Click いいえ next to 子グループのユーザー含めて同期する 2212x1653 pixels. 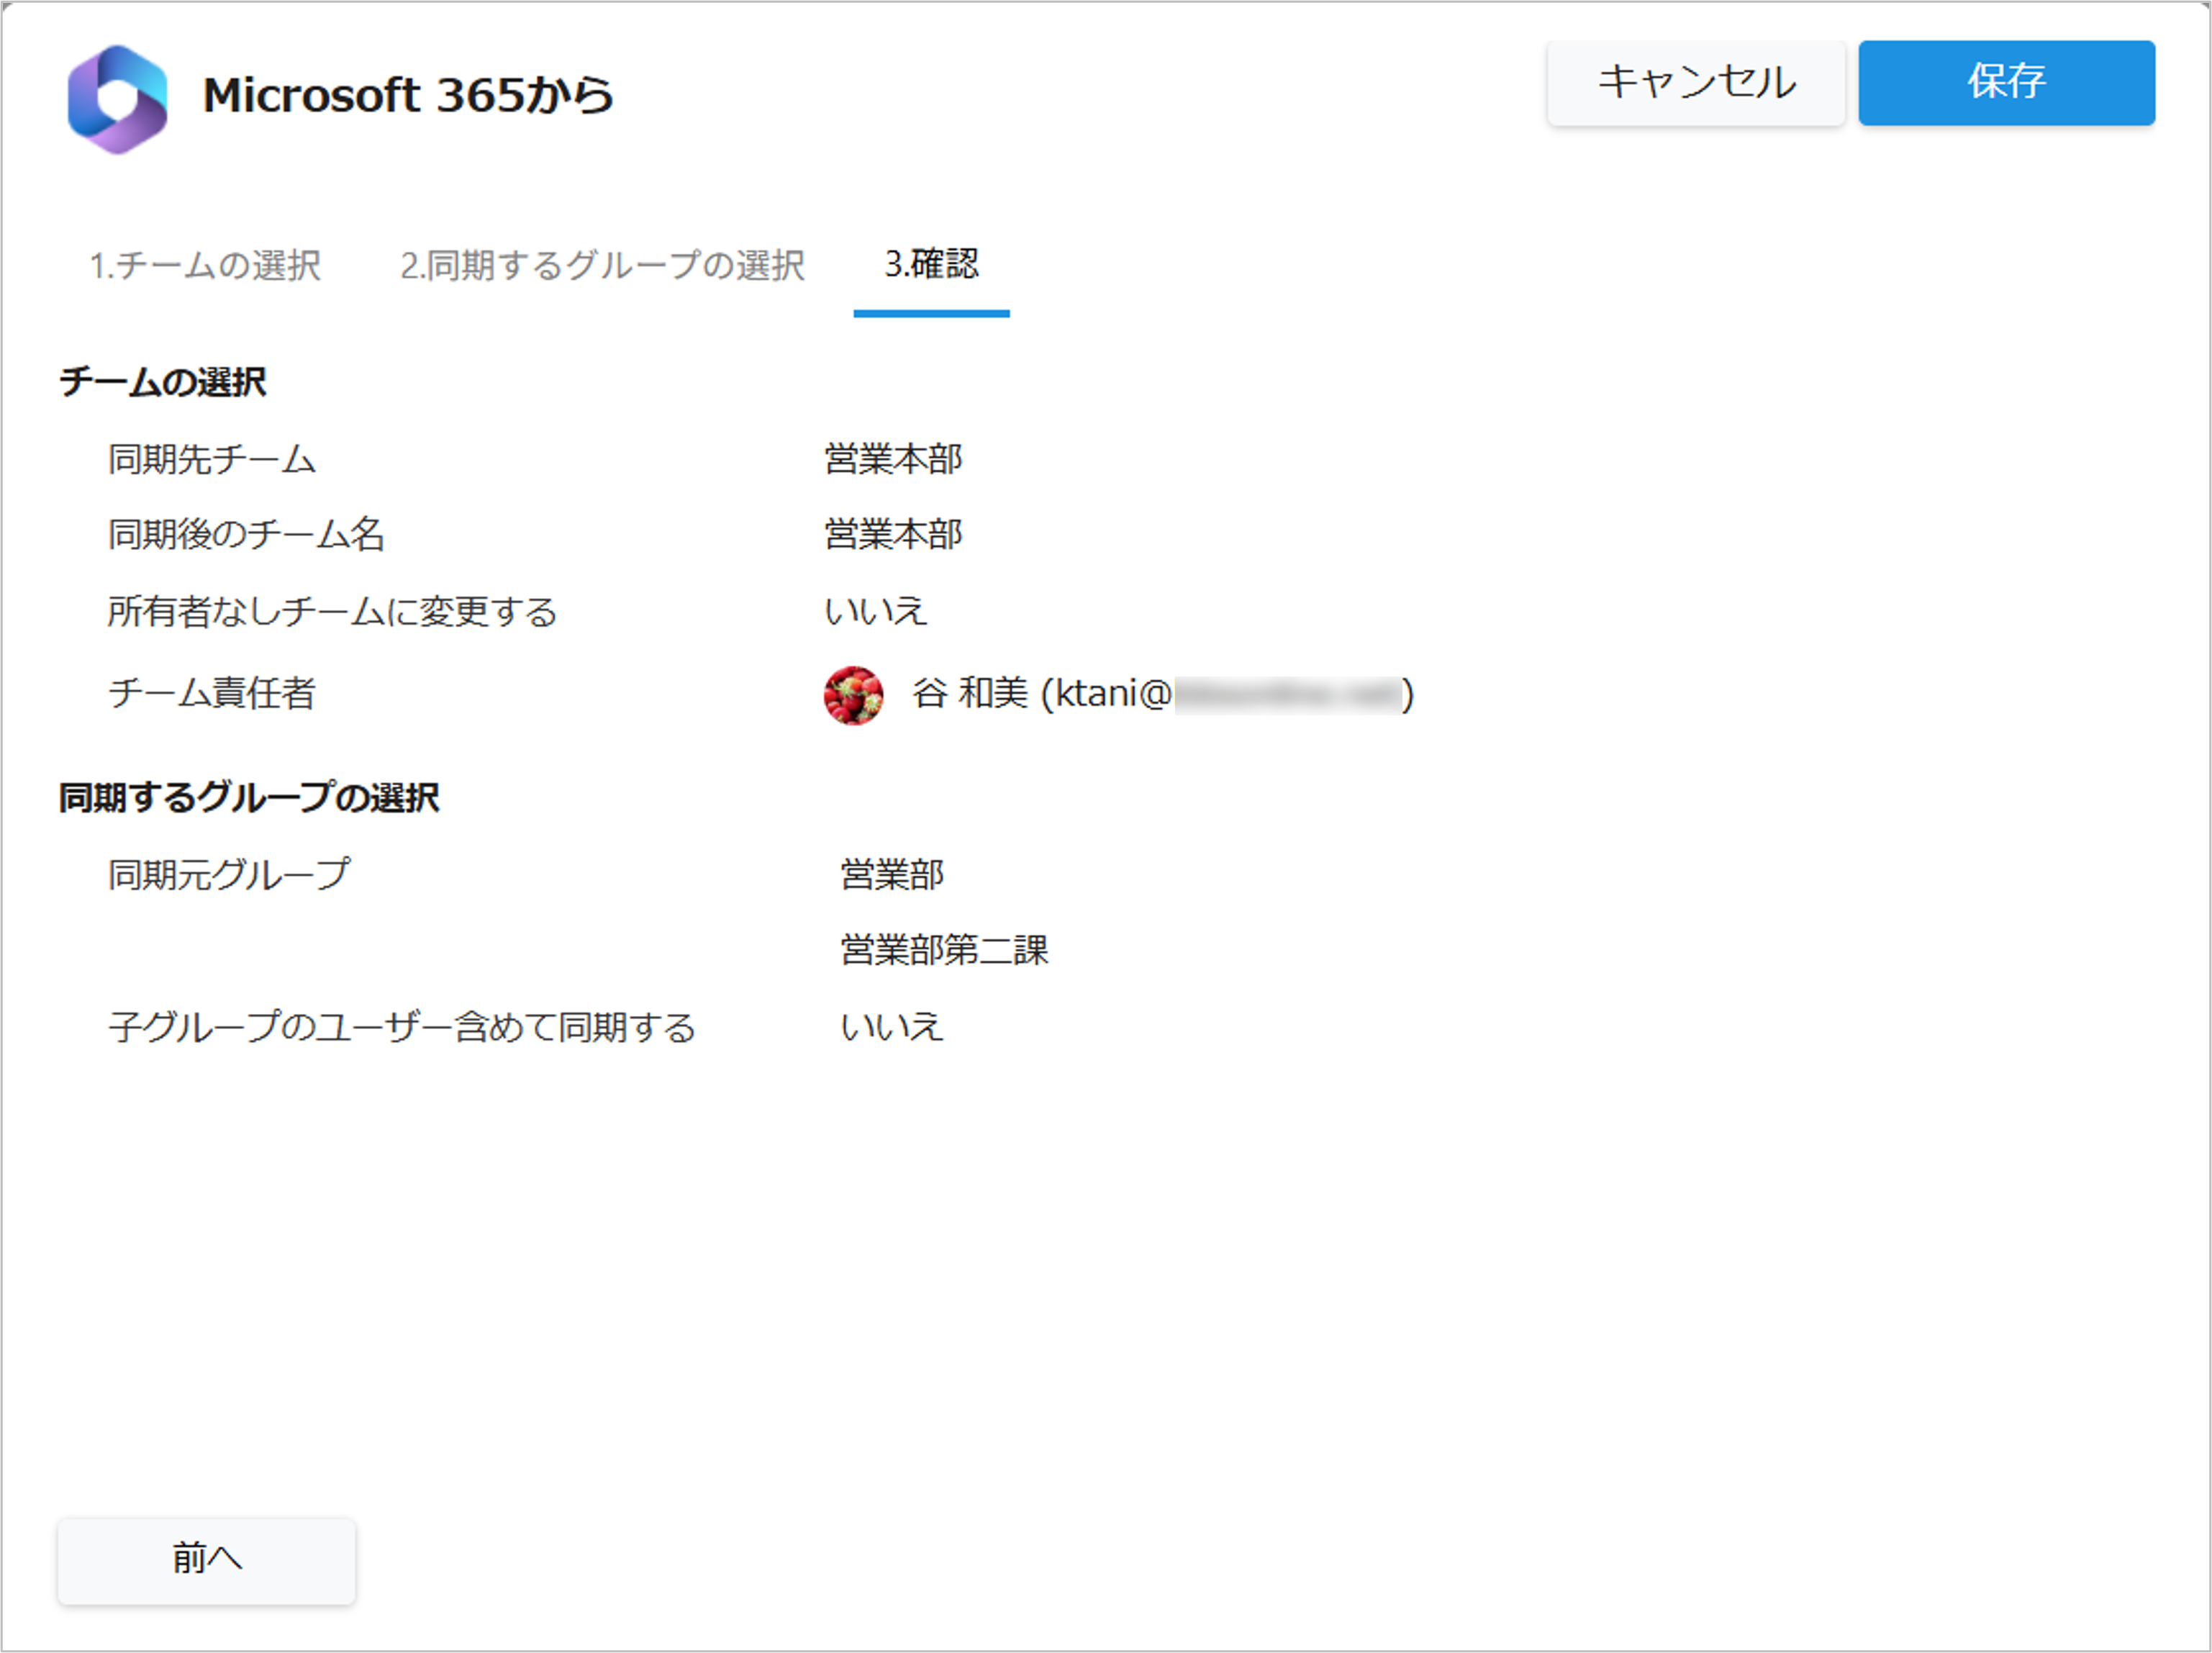click(x=891, y=1027)
